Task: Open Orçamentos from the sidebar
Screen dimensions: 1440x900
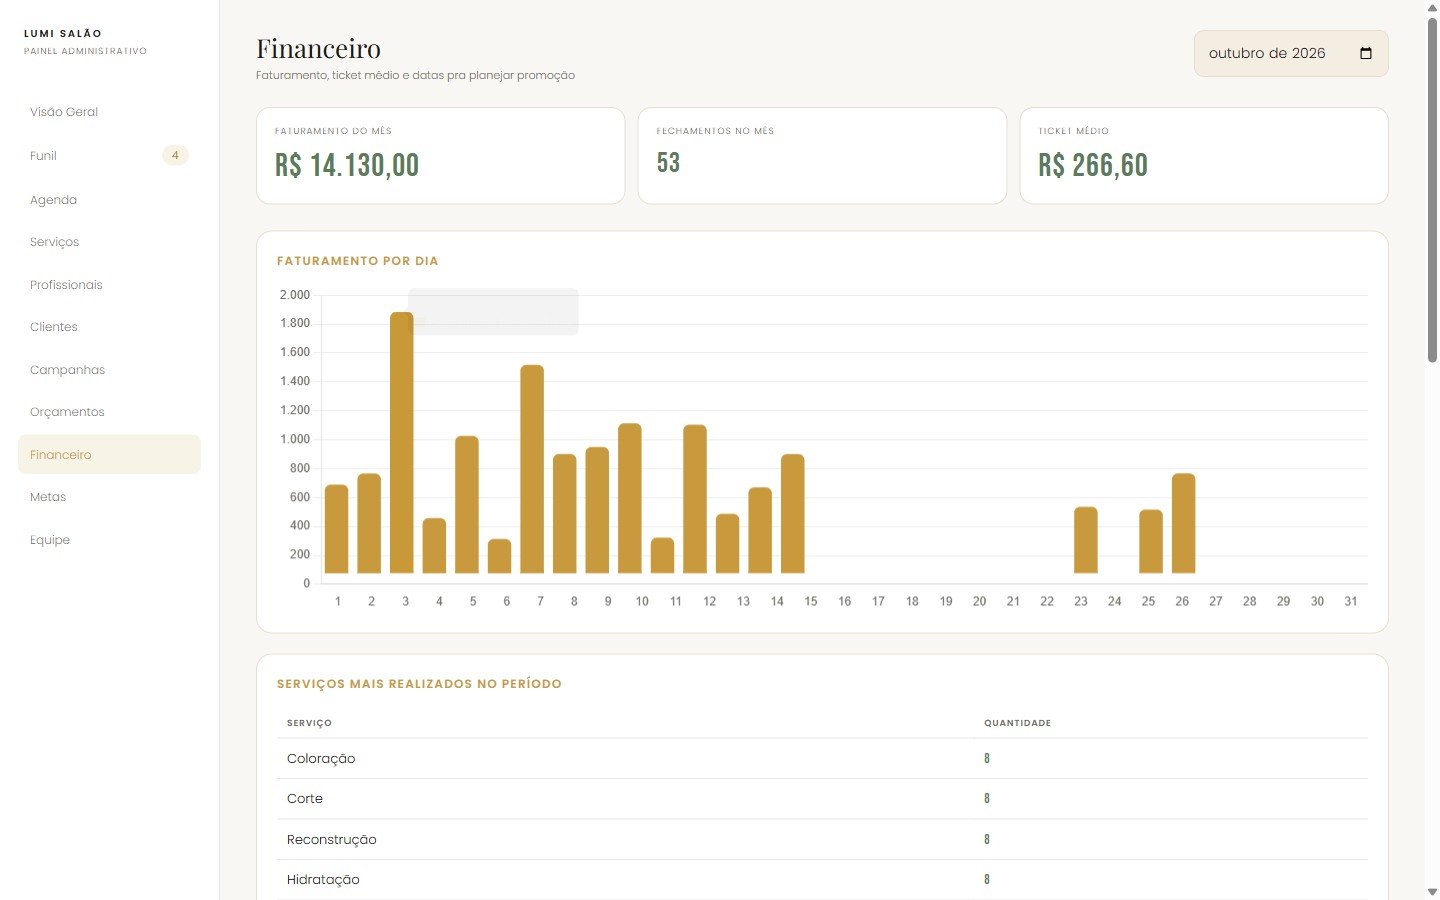Action: point(109,412)
